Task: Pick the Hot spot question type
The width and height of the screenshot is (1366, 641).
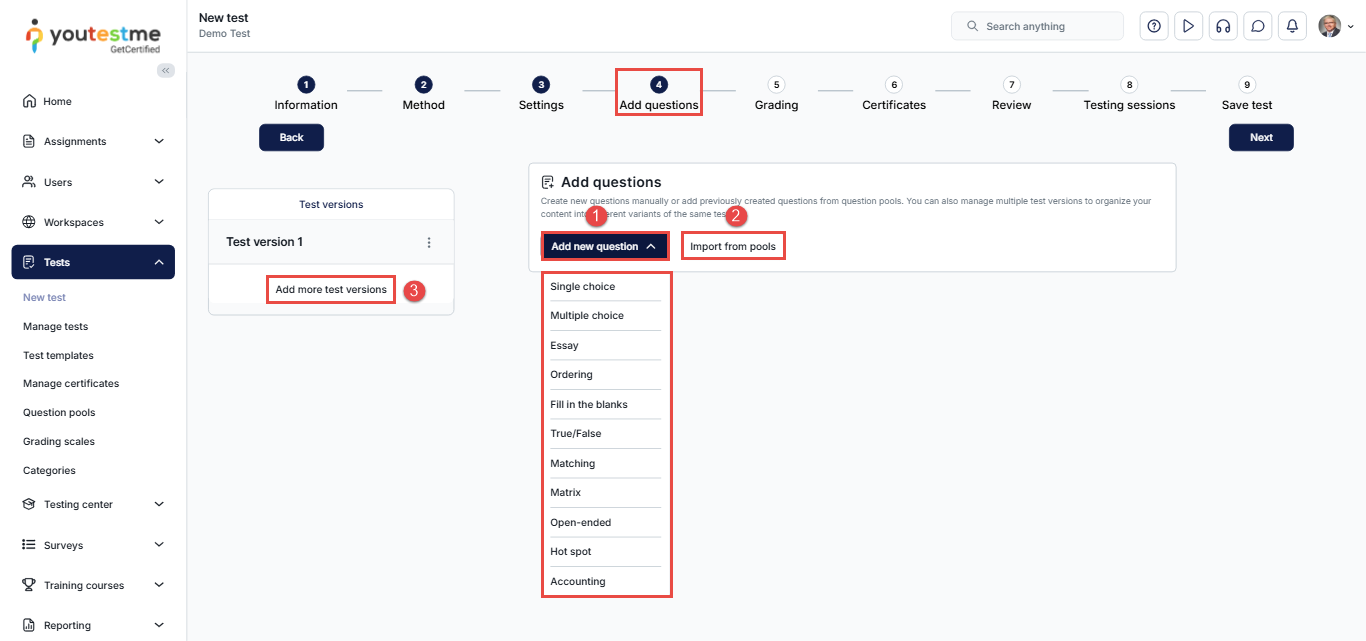Action: 571,552
